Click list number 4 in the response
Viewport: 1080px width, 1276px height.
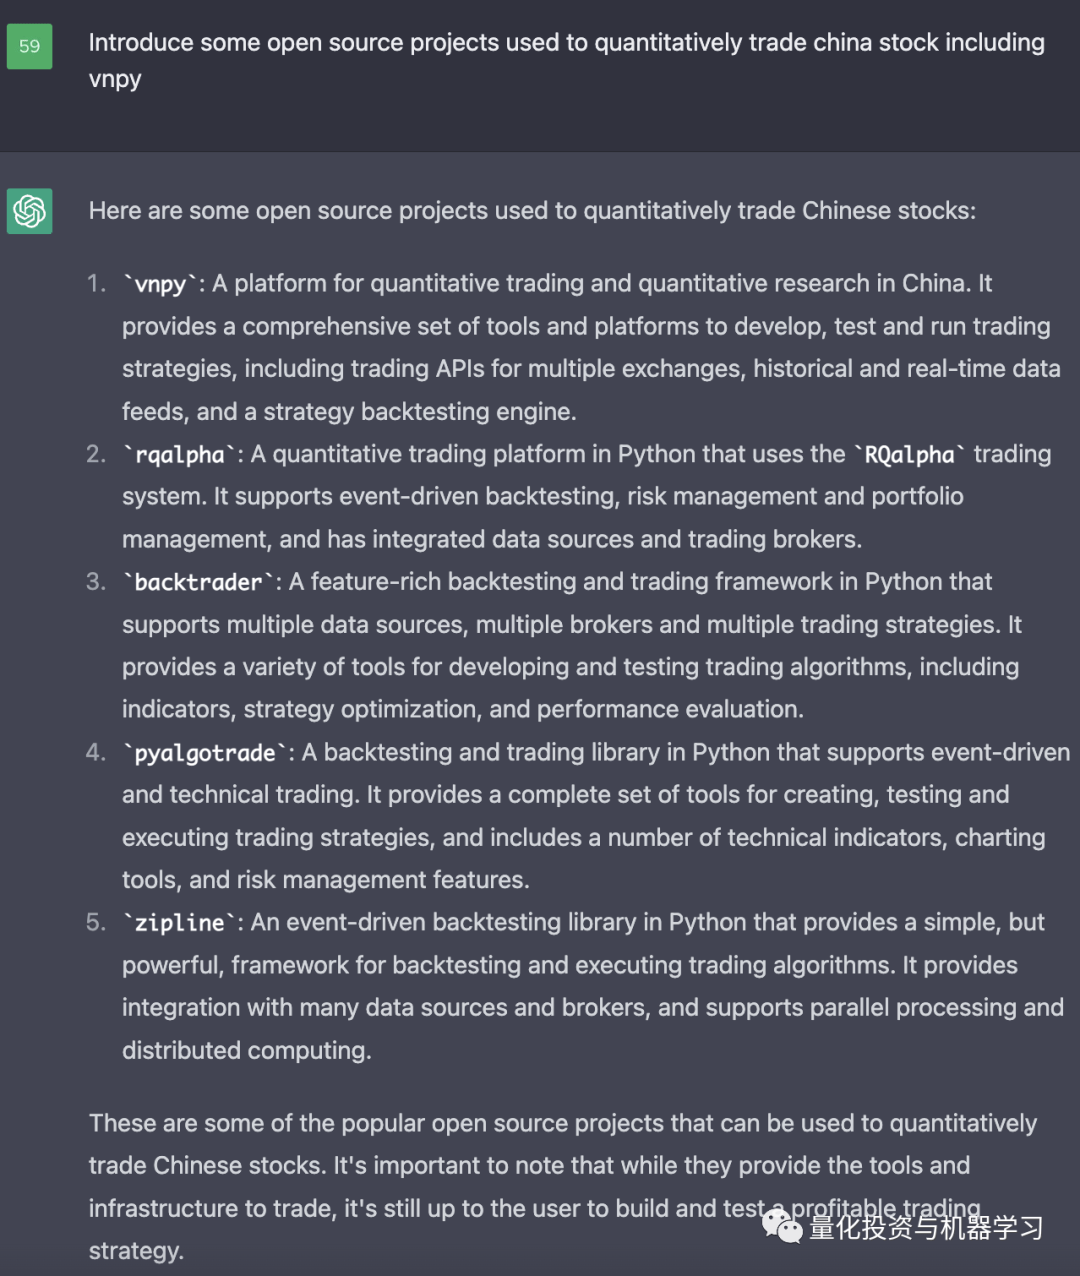(x=96, y=753)
